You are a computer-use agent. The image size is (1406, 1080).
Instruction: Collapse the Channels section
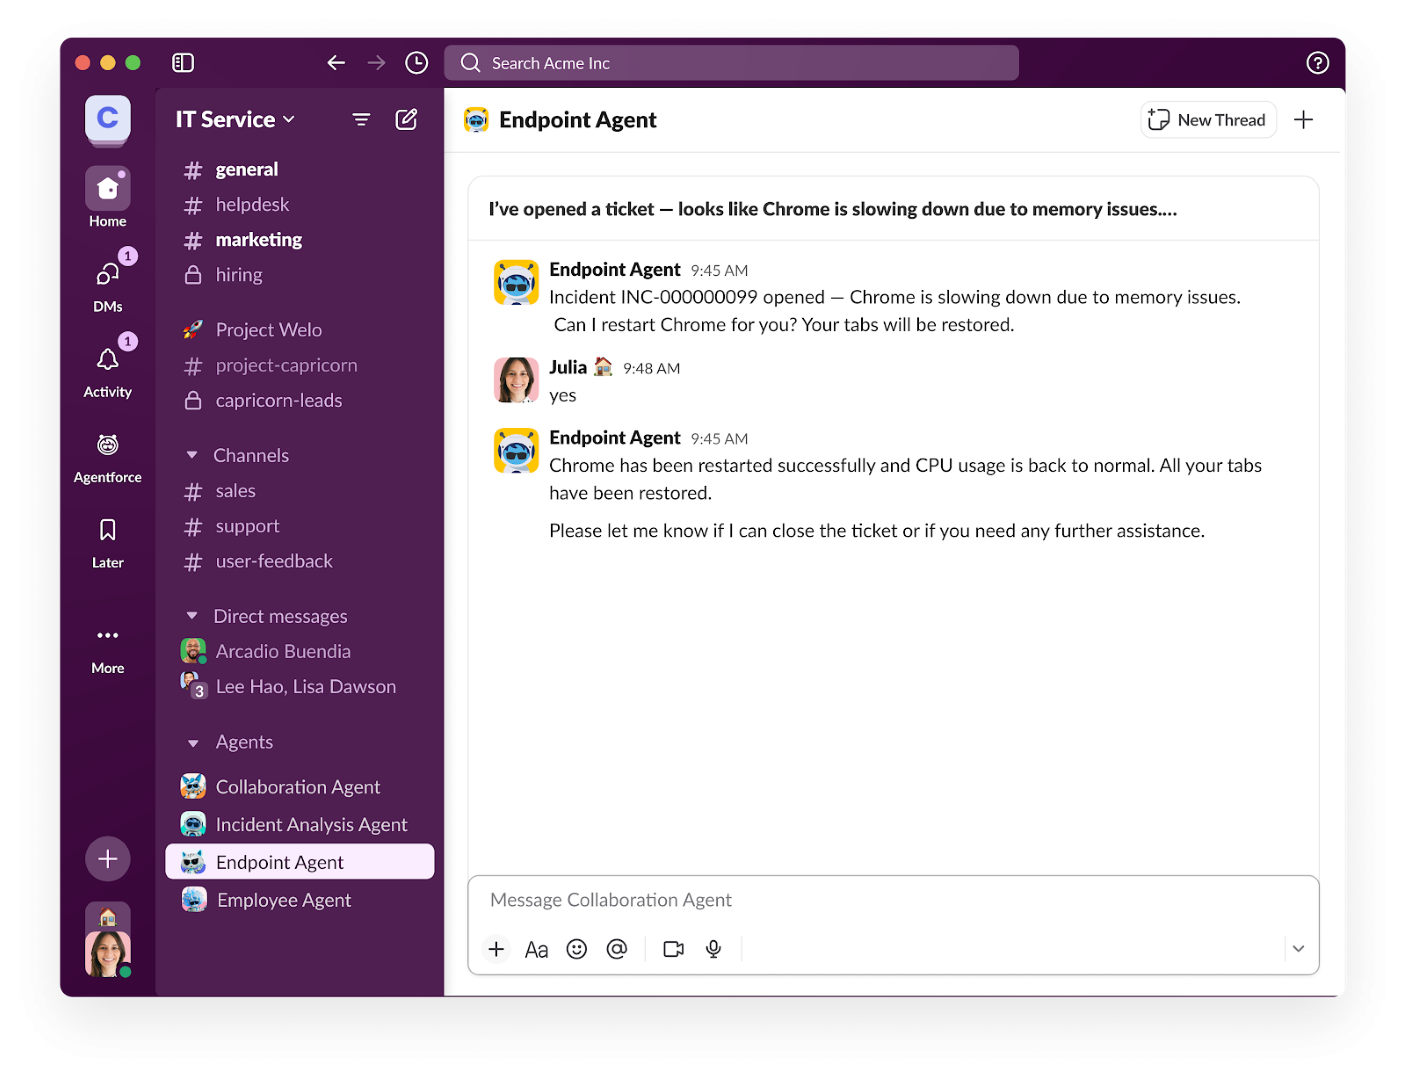[193, 454]
